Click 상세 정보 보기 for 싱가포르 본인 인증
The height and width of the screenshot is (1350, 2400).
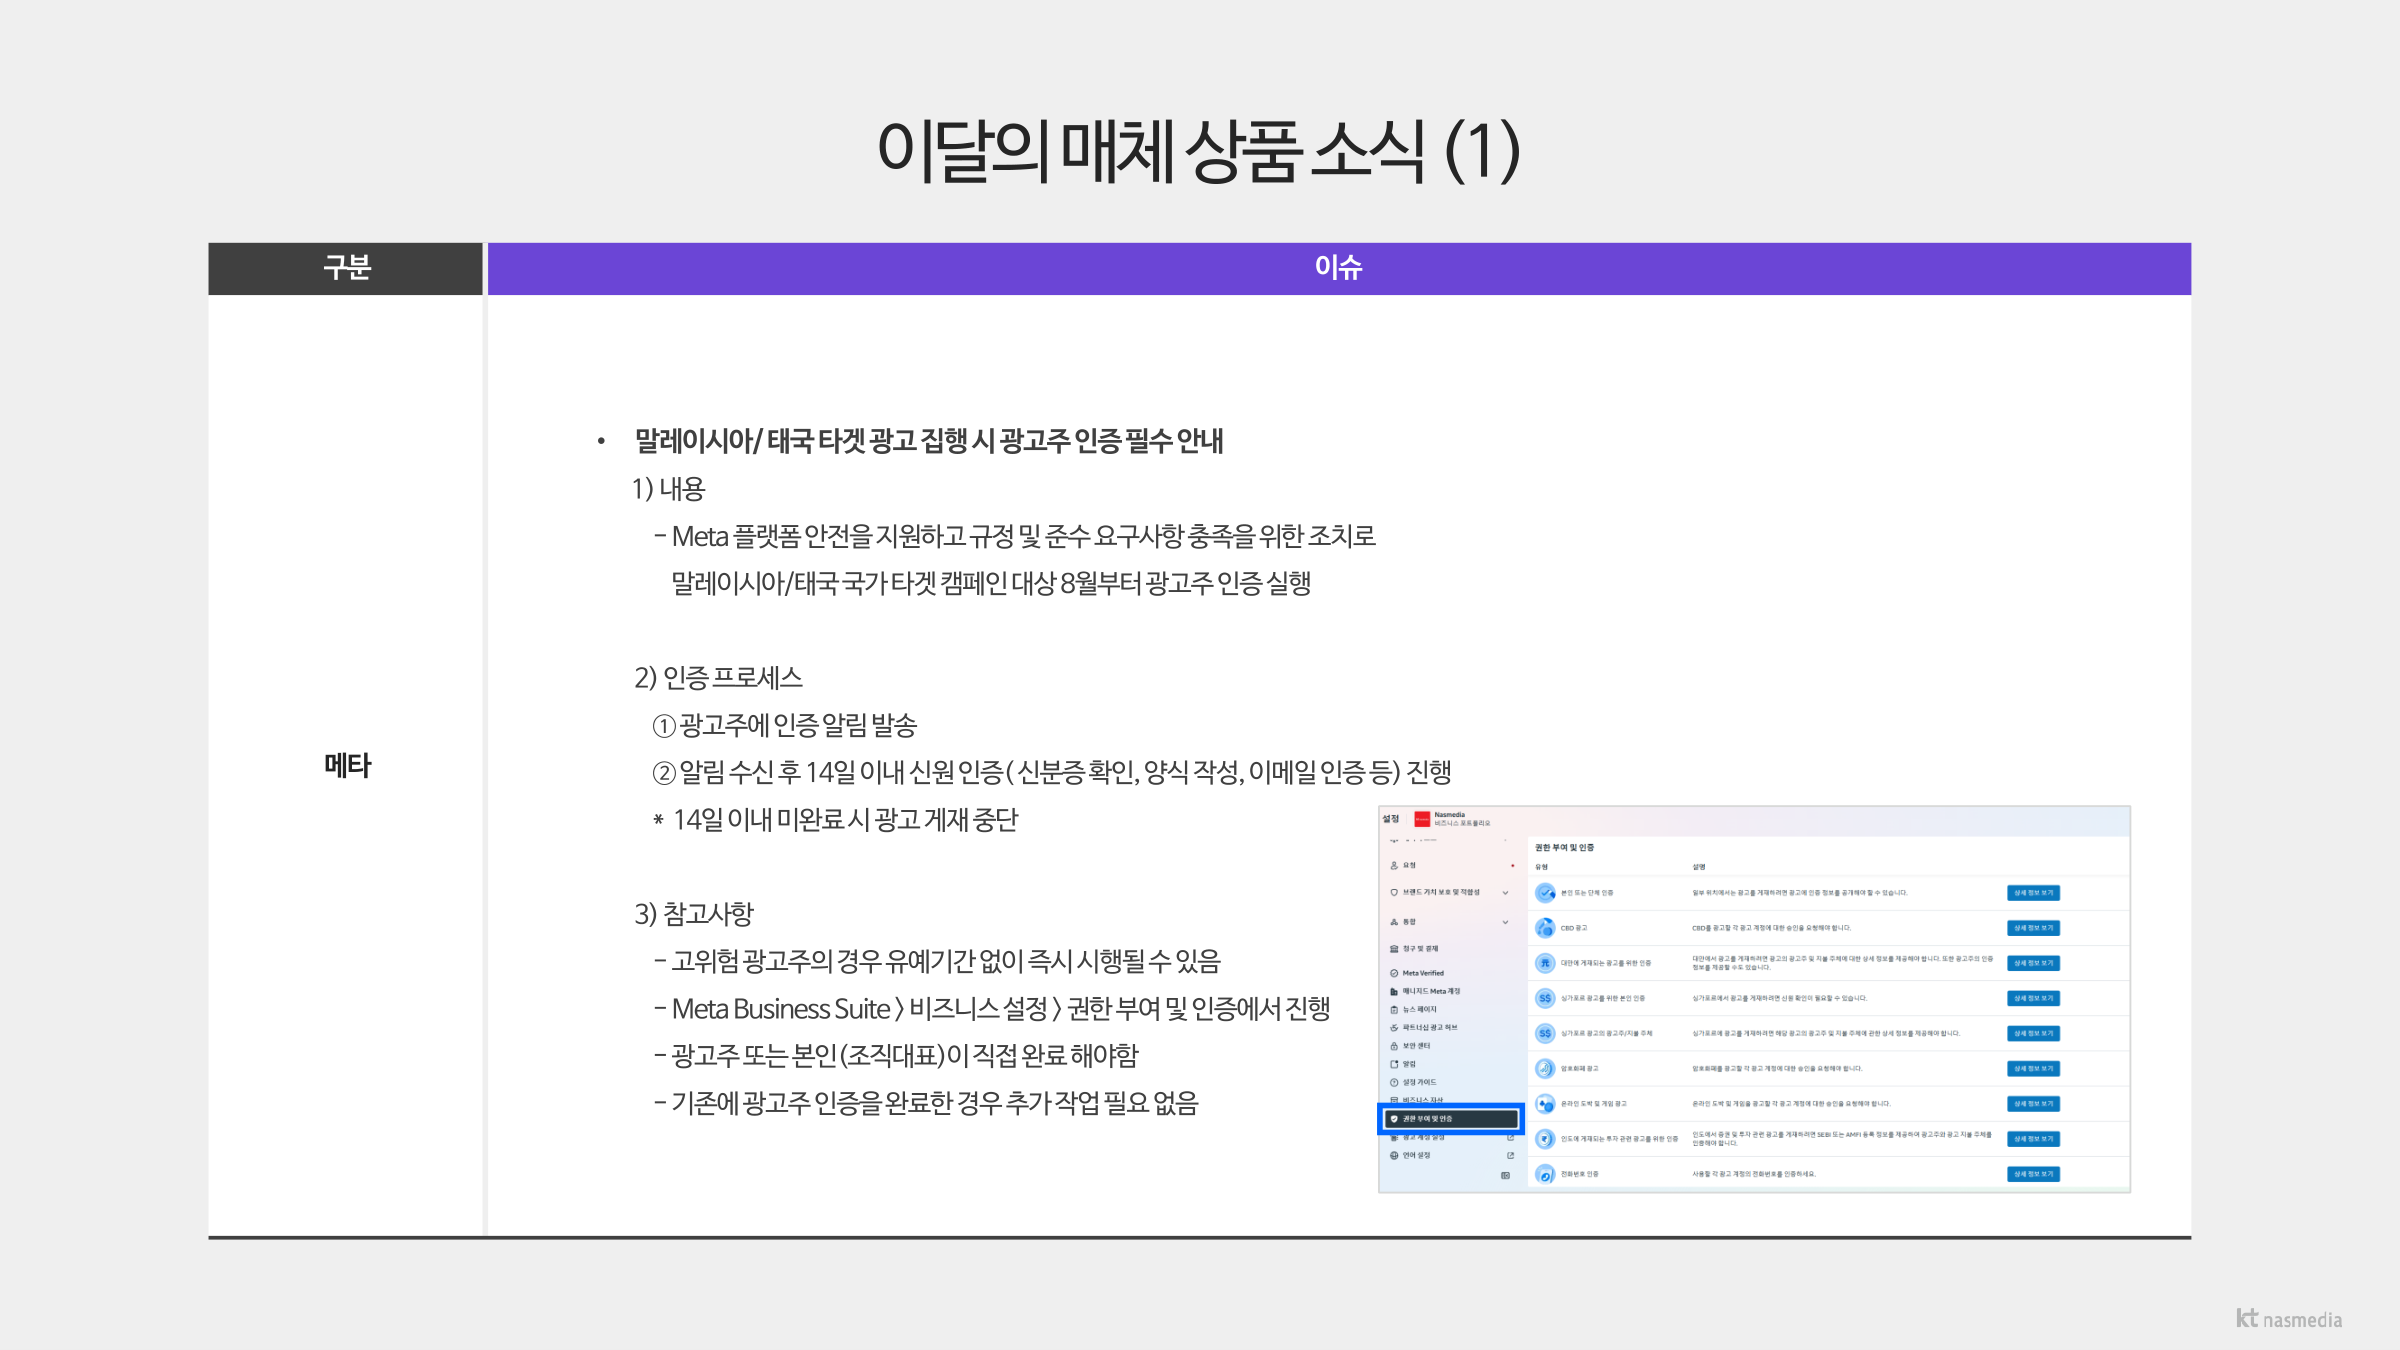(x=2033, y=998)
